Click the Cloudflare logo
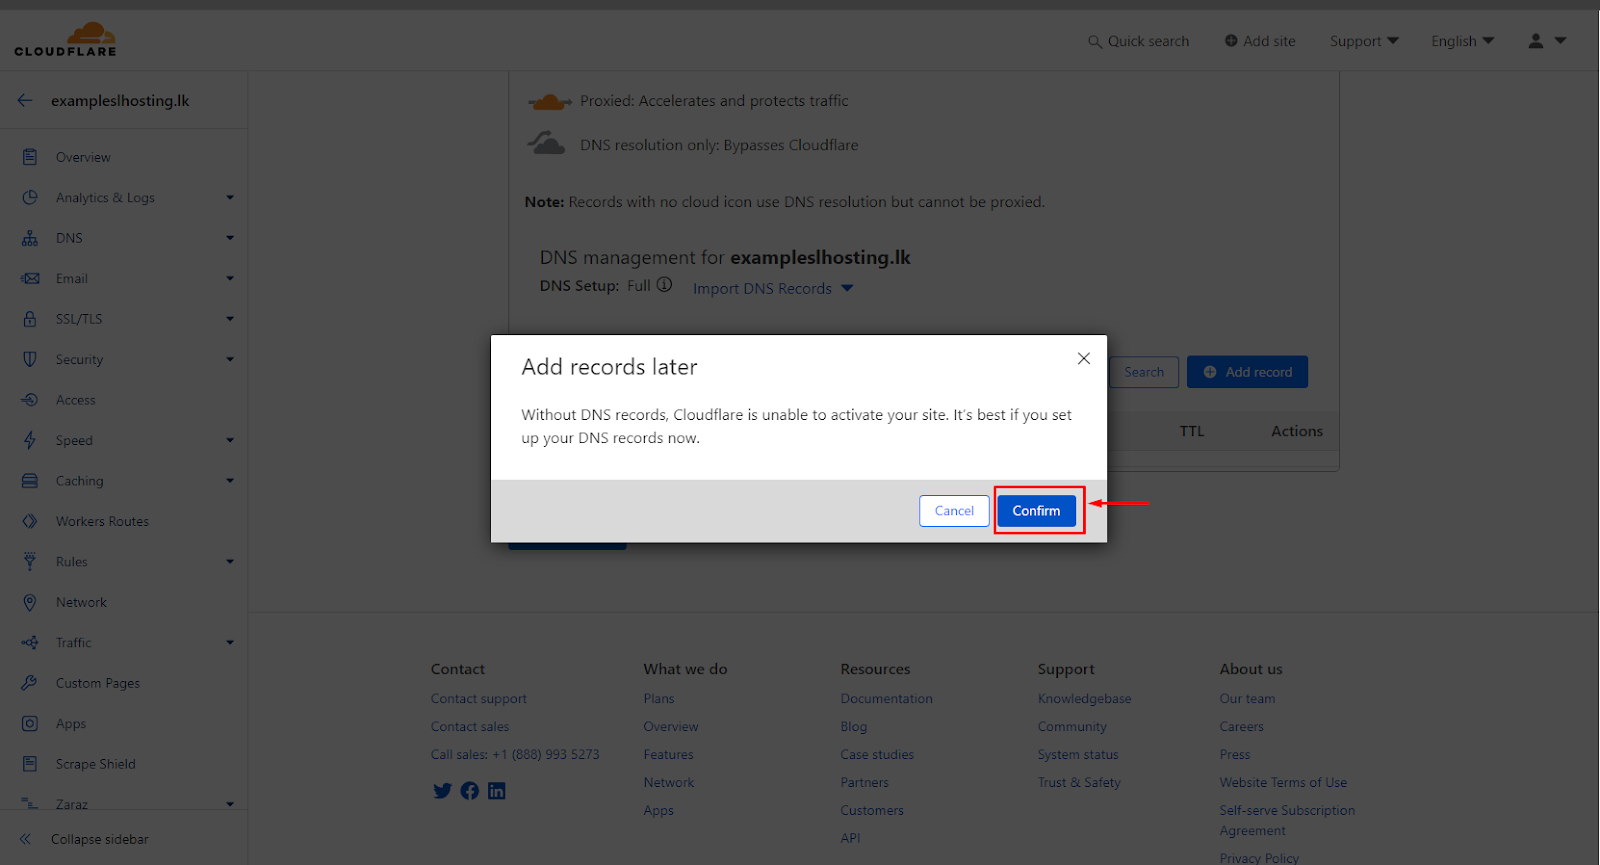This screenshot has width=1600, height=865. click(65, 39)
